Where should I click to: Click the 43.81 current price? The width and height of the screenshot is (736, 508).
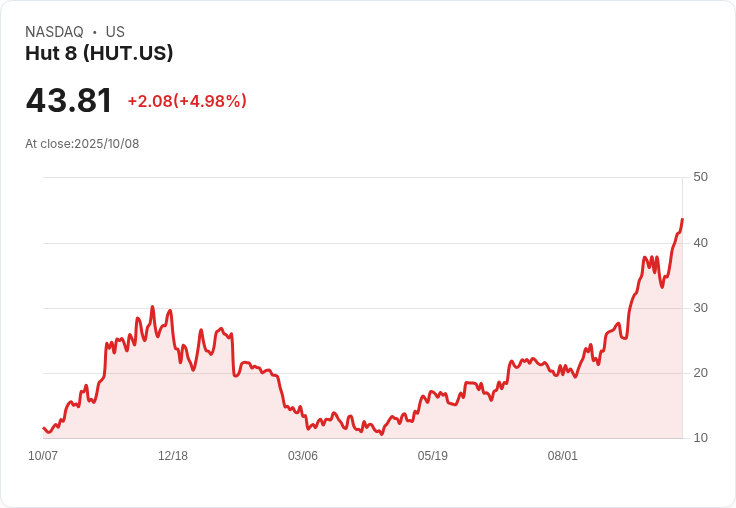69,100
